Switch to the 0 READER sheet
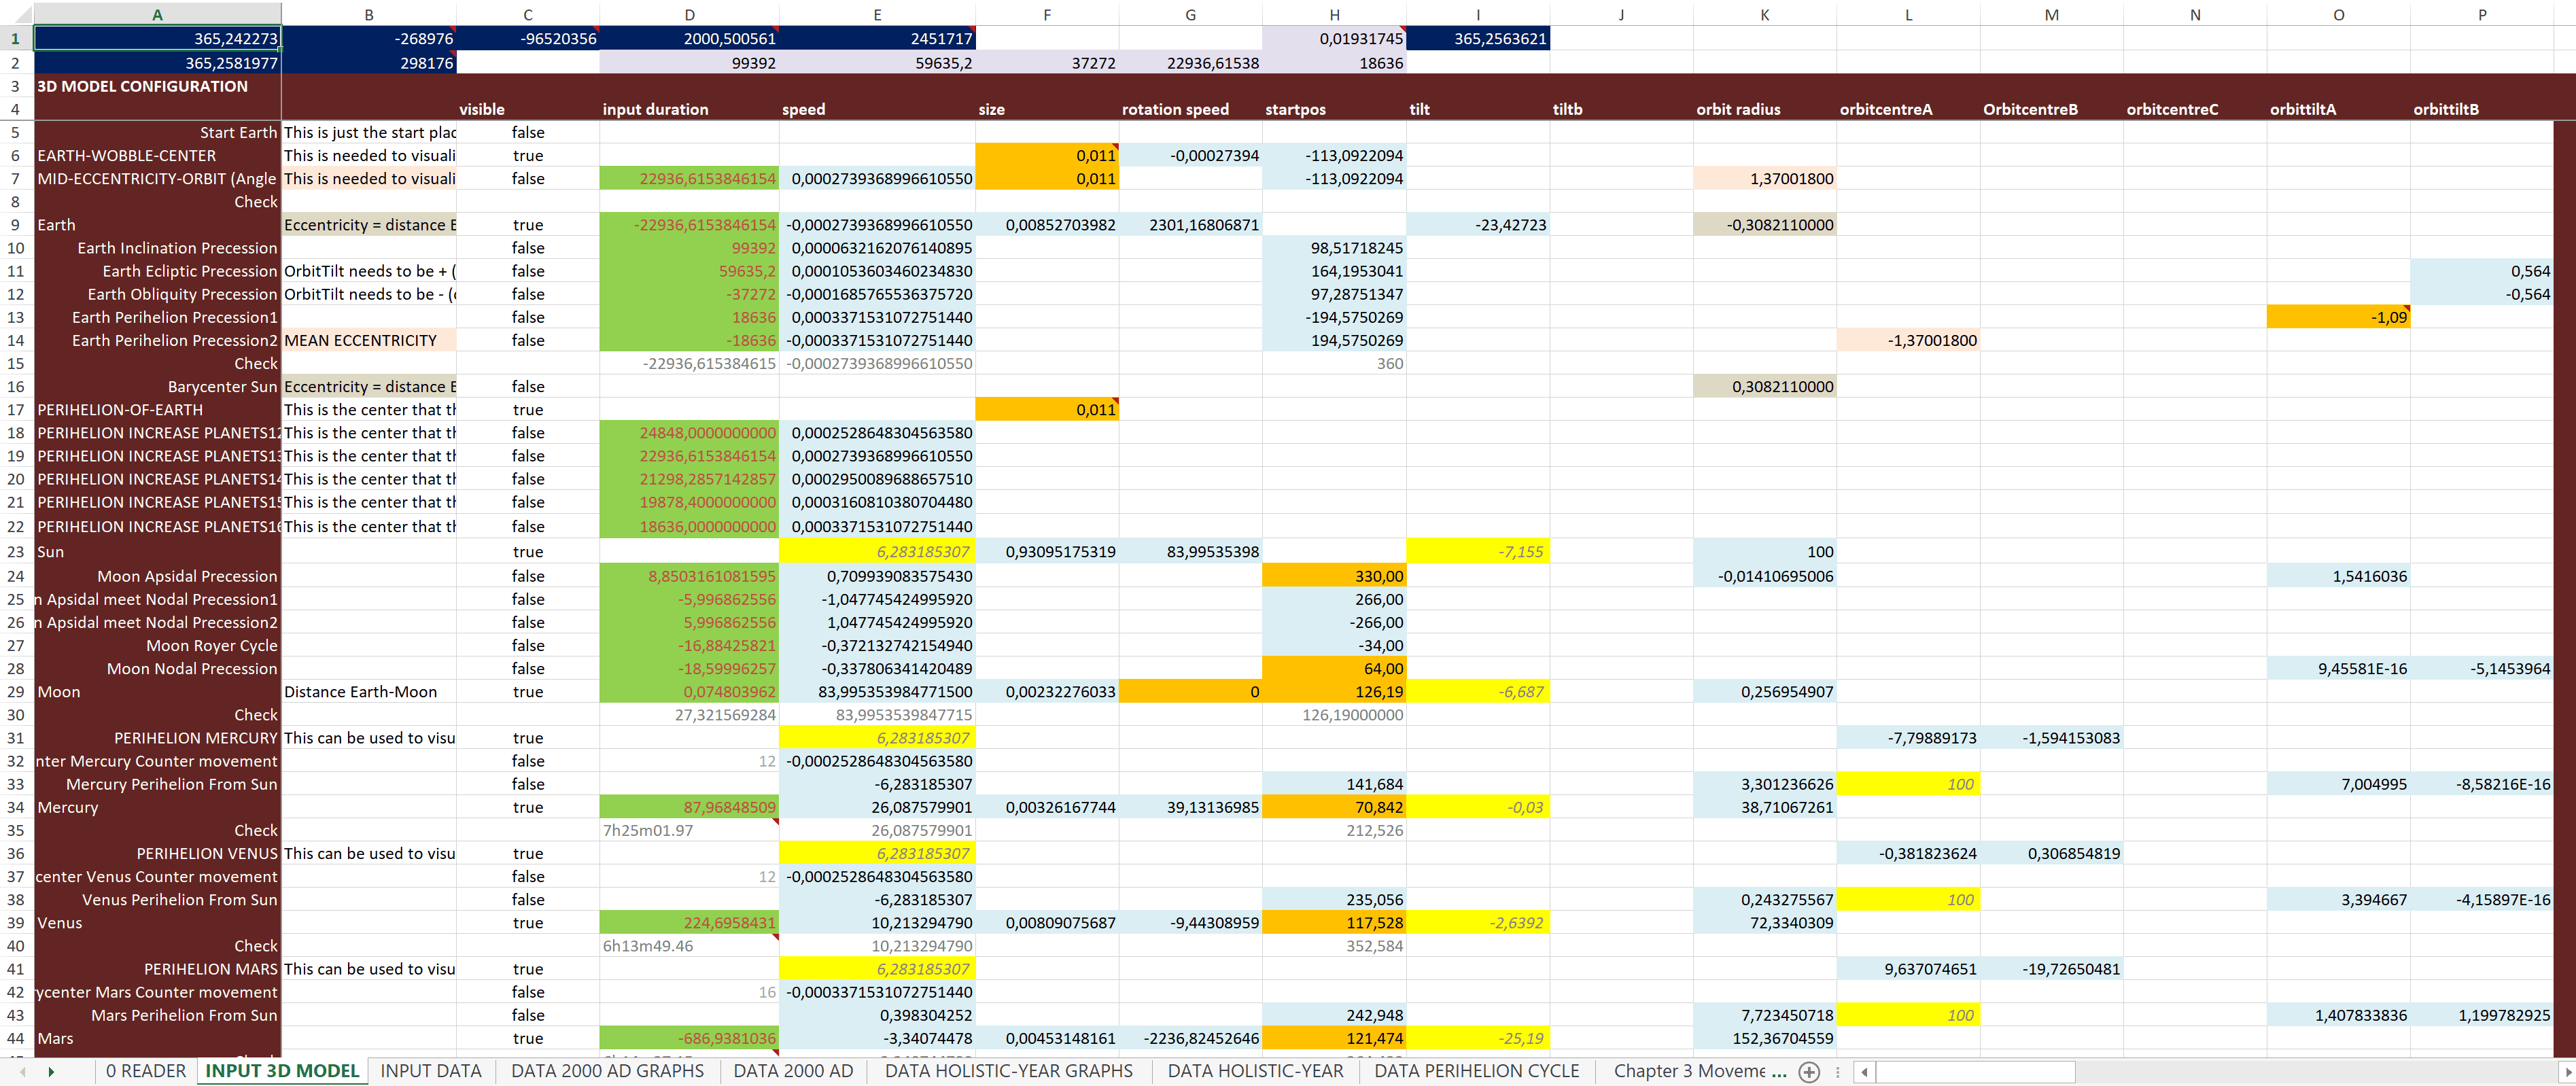Screen dimensions: 2576x1086 tap(146, 1070)
